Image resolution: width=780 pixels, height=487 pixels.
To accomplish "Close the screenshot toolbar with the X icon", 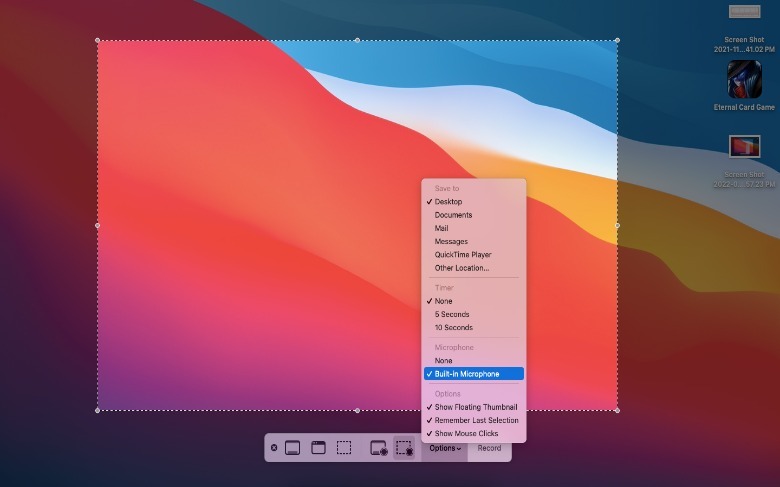I will (274, 448).
